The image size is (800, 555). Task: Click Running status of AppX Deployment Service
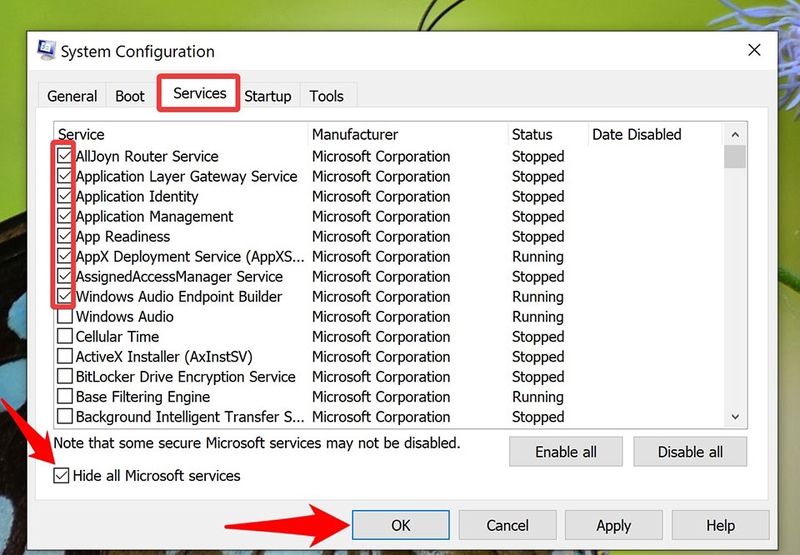click(x=538, y=257)
